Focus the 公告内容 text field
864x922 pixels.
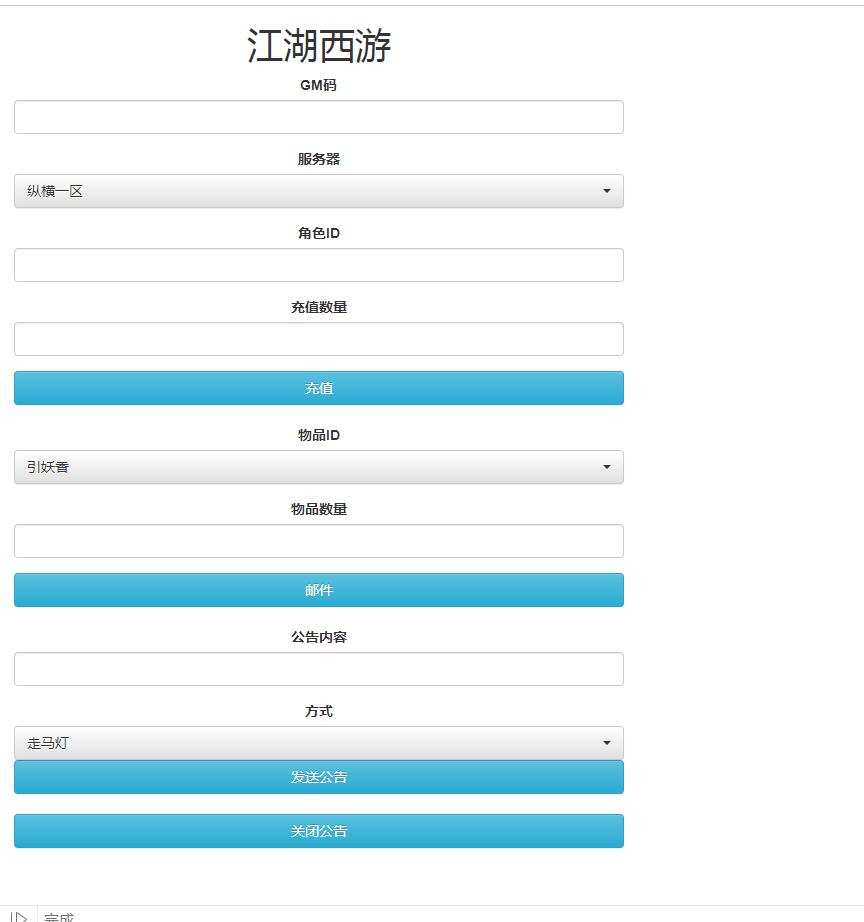tap(318, 669)
